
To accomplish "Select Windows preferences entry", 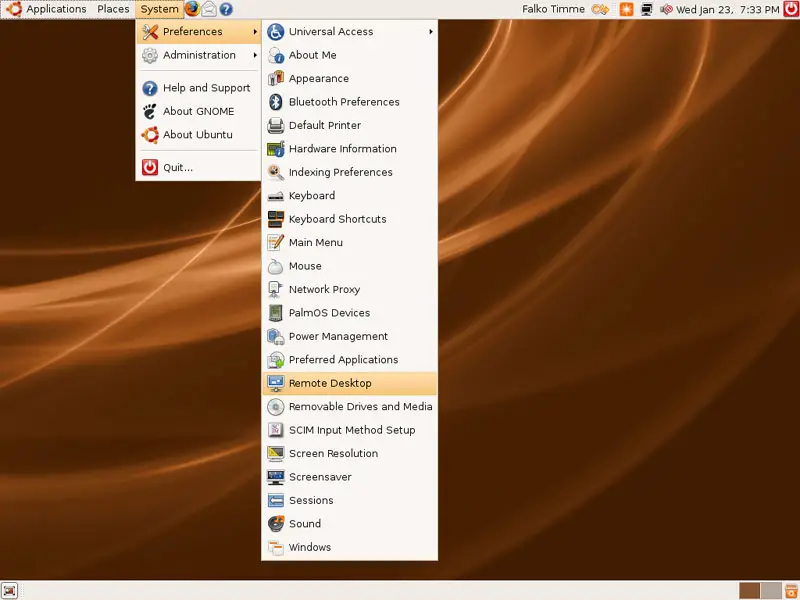I will point(349,547).
